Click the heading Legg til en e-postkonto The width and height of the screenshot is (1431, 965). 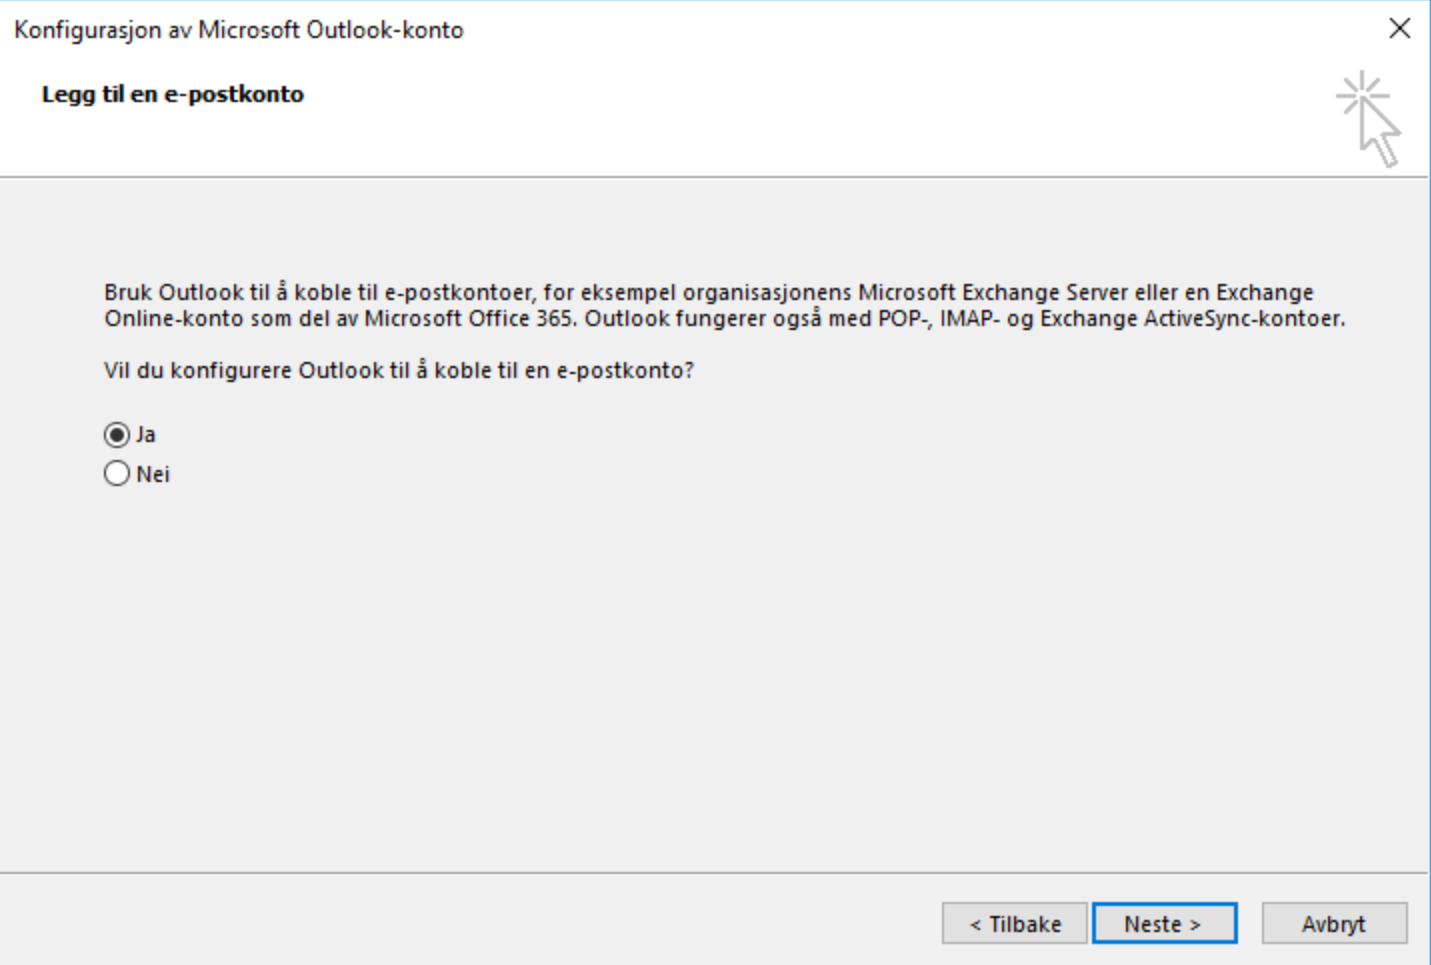click(173, 94)
